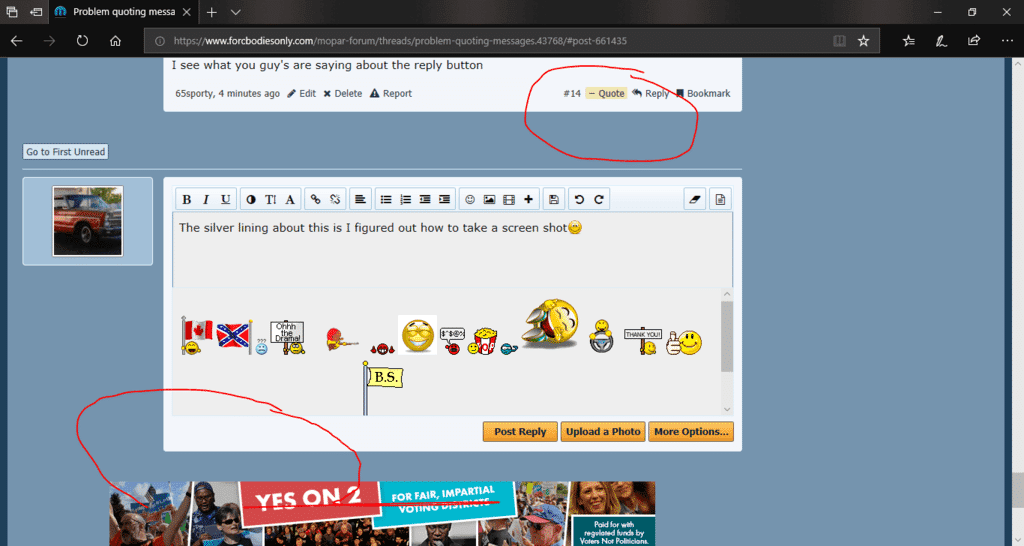Click the insert image icon
1024x546 pixels.
pyautogui.click(x=489, y=200)
